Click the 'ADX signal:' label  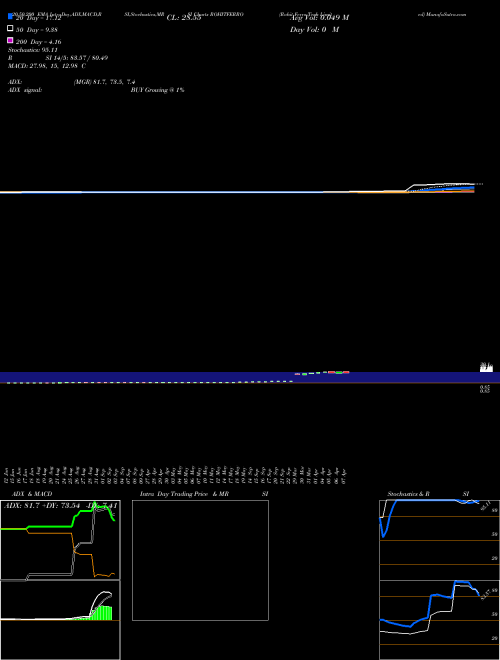25,90
